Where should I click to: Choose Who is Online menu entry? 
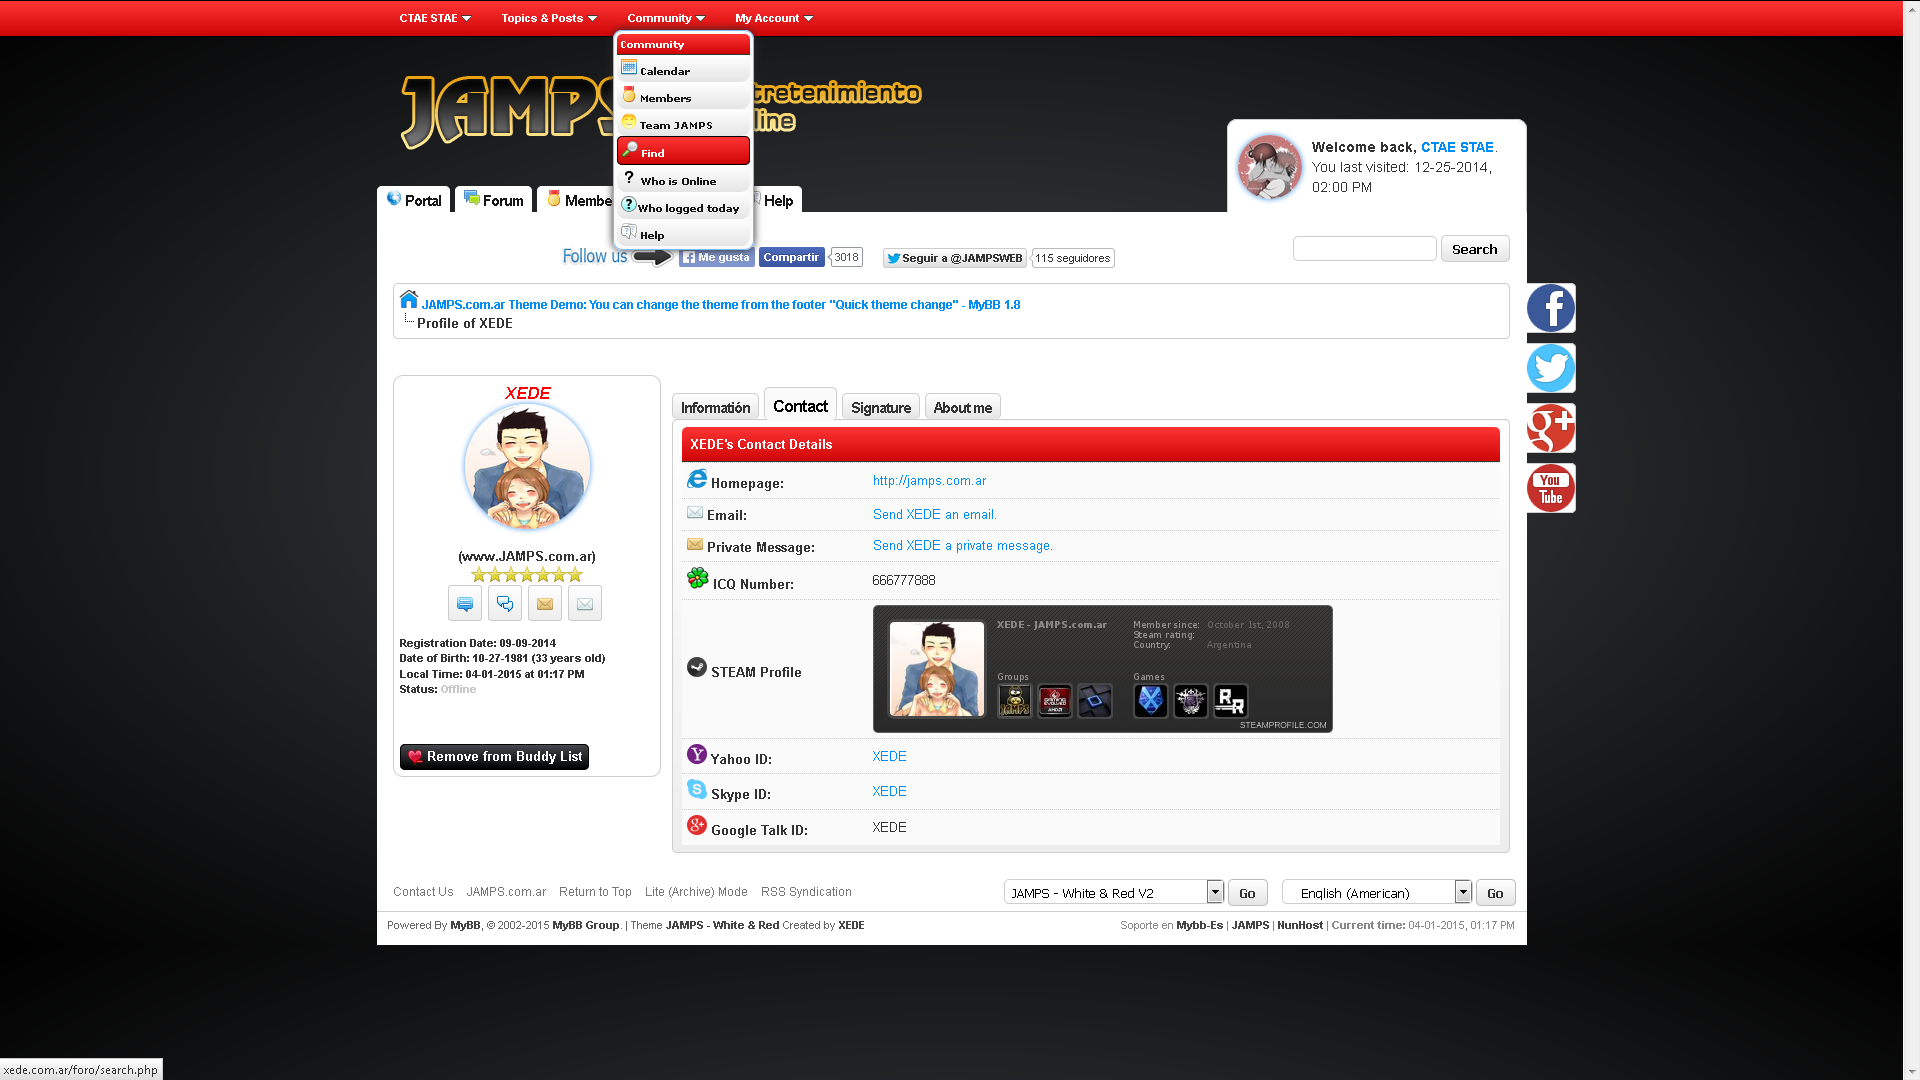(x=683, y=181)
